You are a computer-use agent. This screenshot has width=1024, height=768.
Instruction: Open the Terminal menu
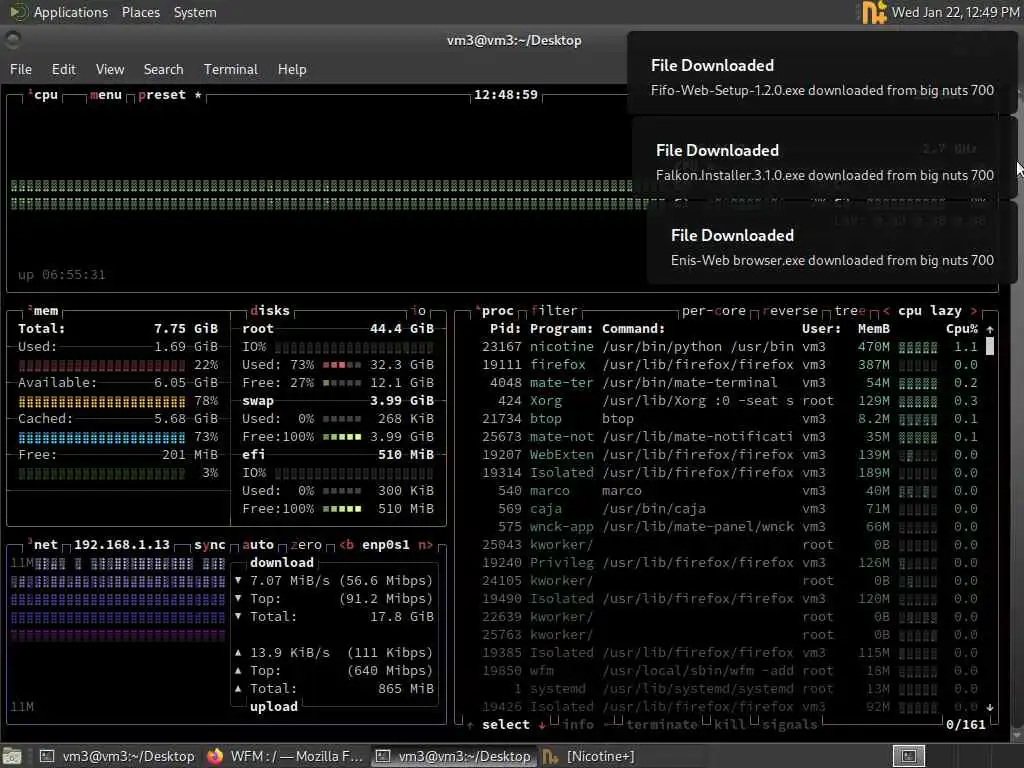(231, 69)
